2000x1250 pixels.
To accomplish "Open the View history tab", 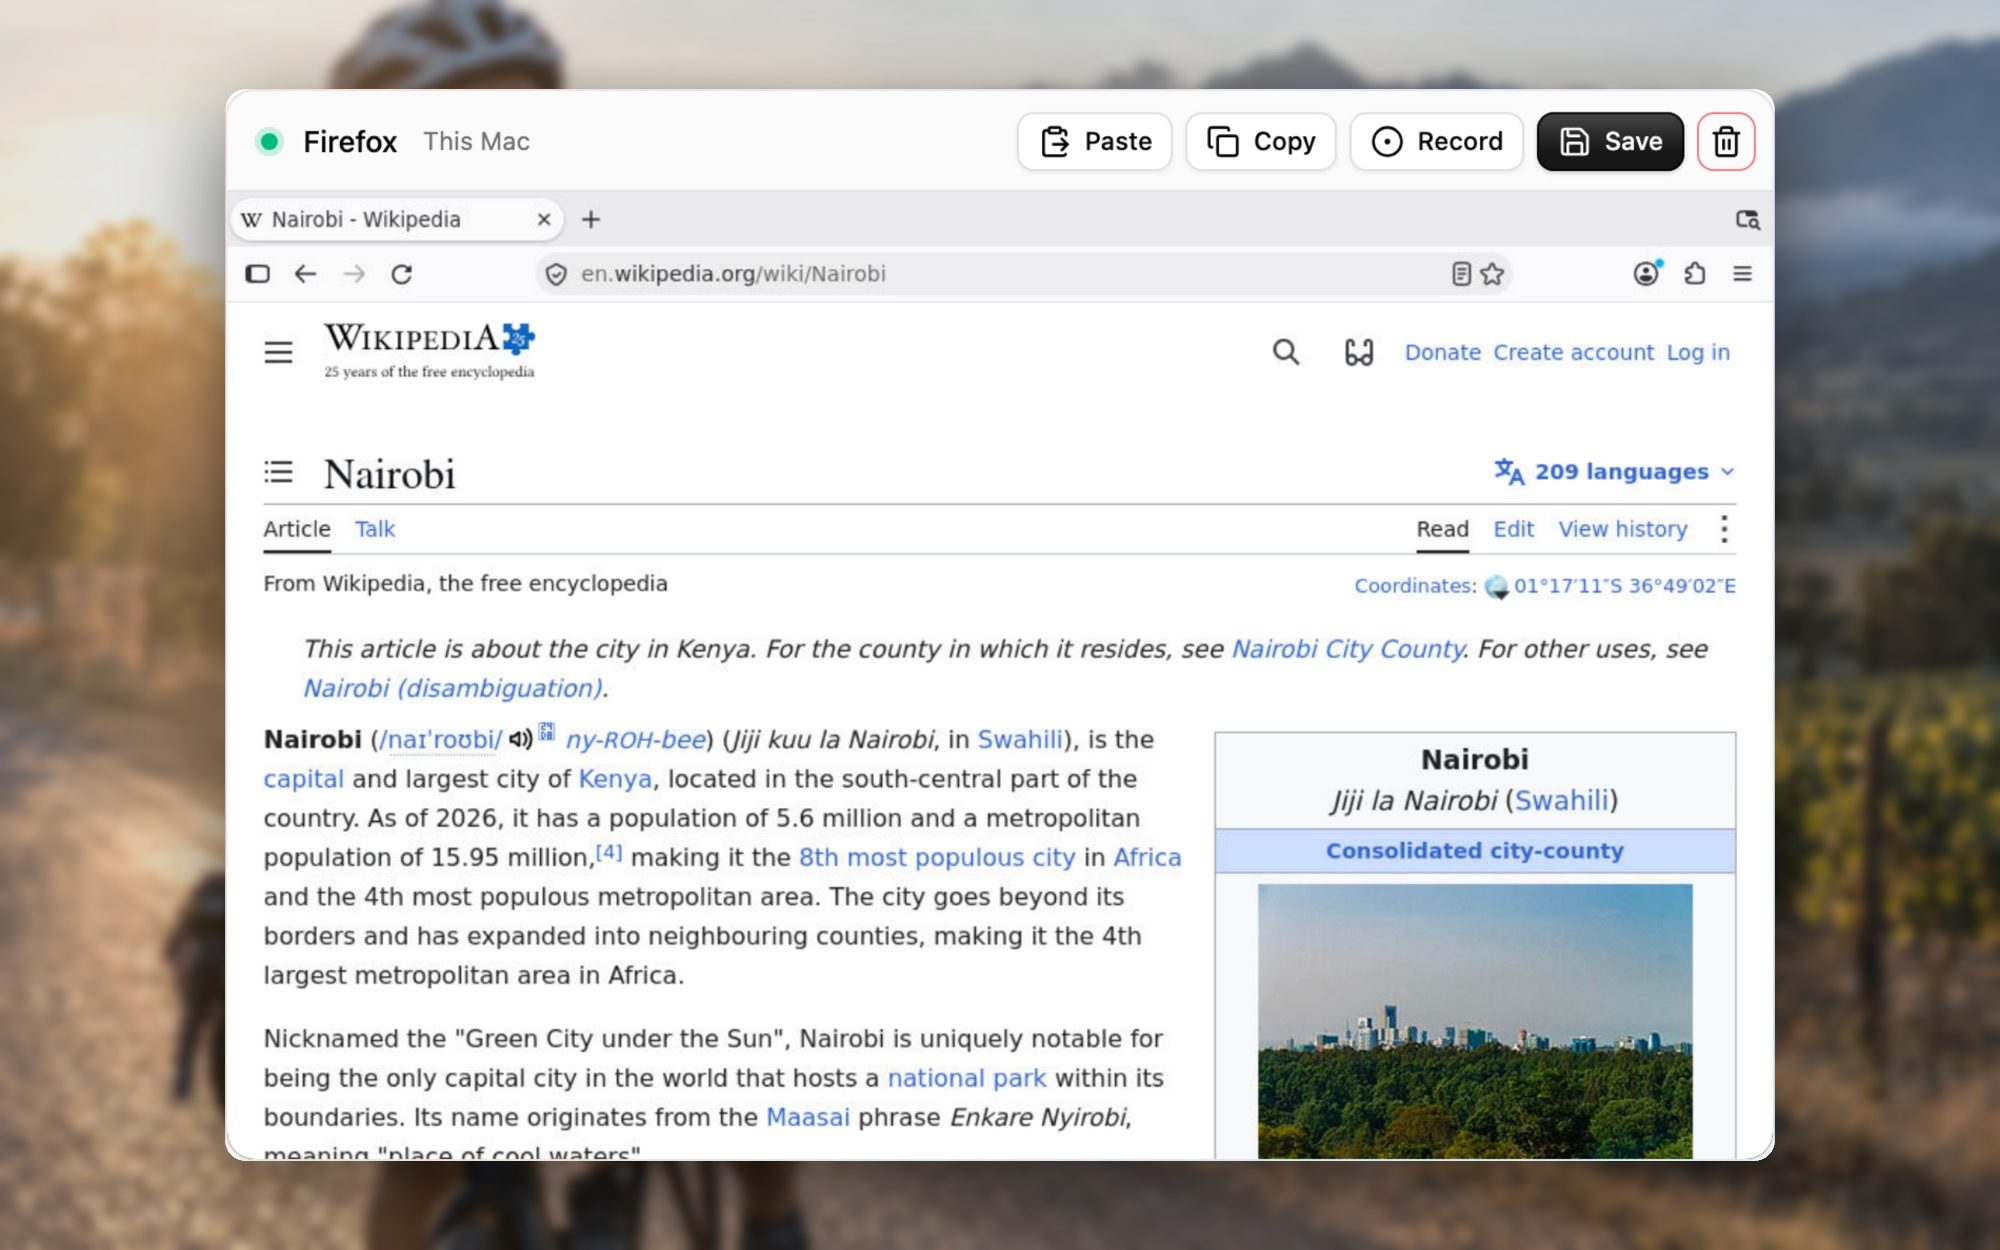I will pyautogui.click(x=1622, y=529).
